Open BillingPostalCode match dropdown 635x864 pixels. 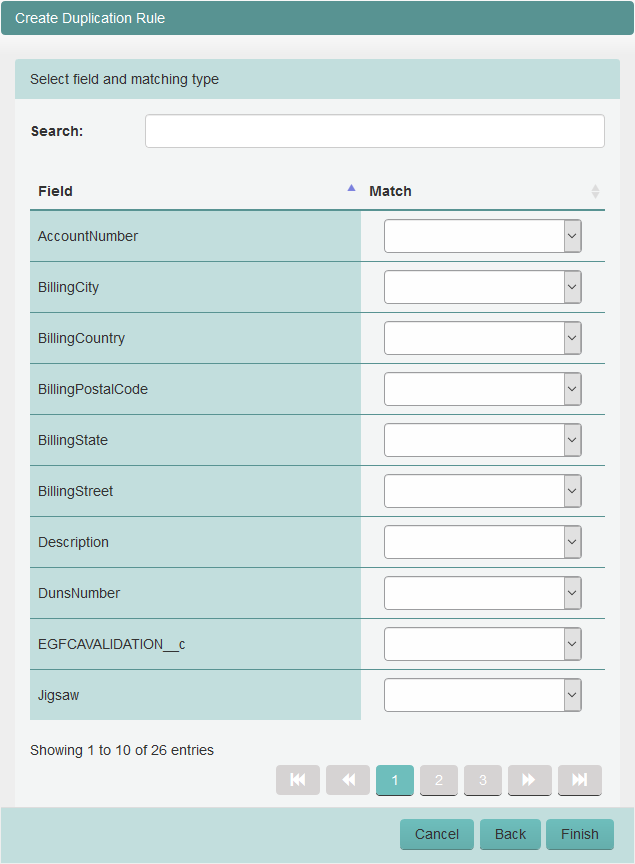pyautogui.click(x=483, y=389)
